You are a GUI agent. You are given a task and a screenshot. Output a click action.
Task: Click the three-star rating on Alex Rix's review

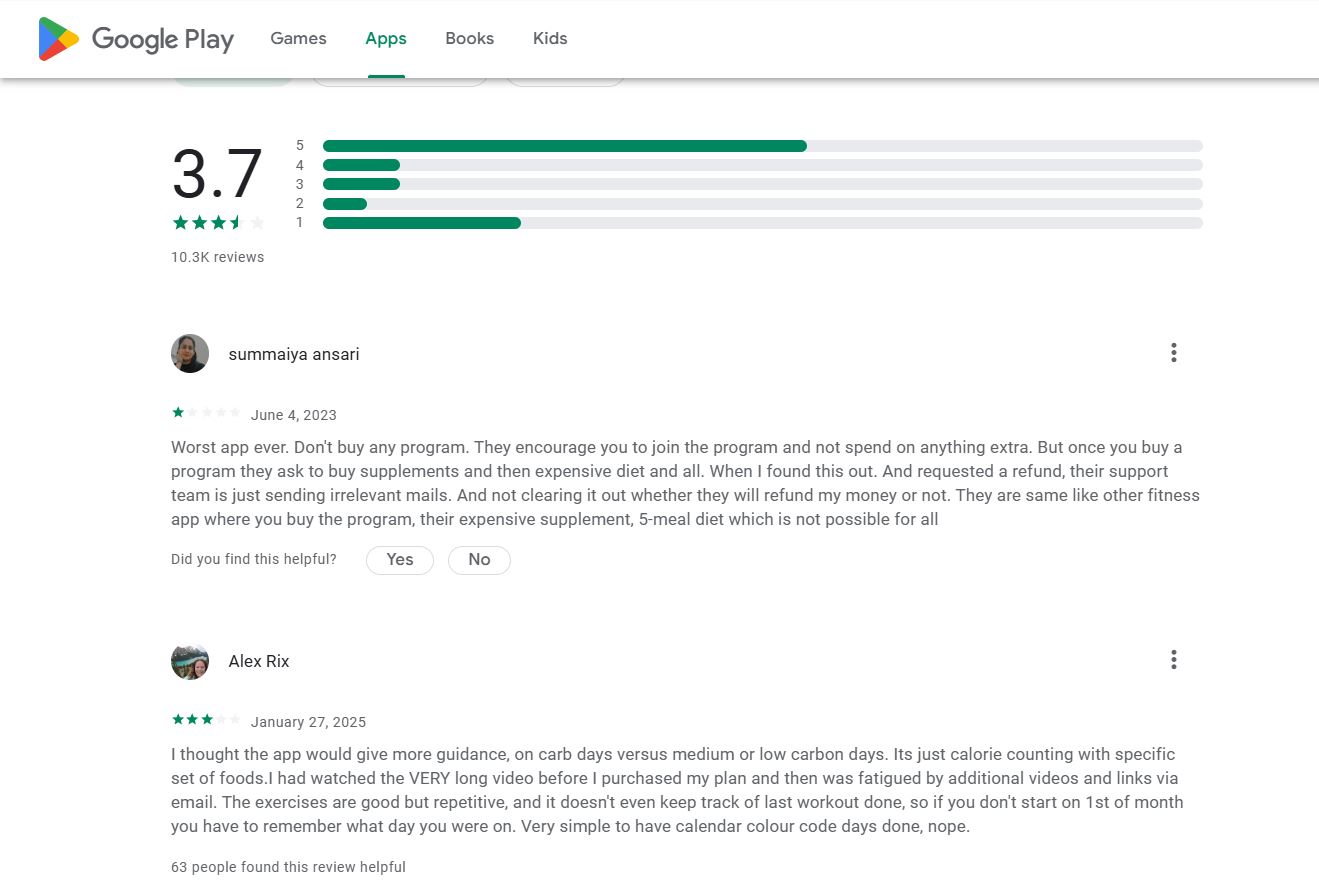point(207,720)
